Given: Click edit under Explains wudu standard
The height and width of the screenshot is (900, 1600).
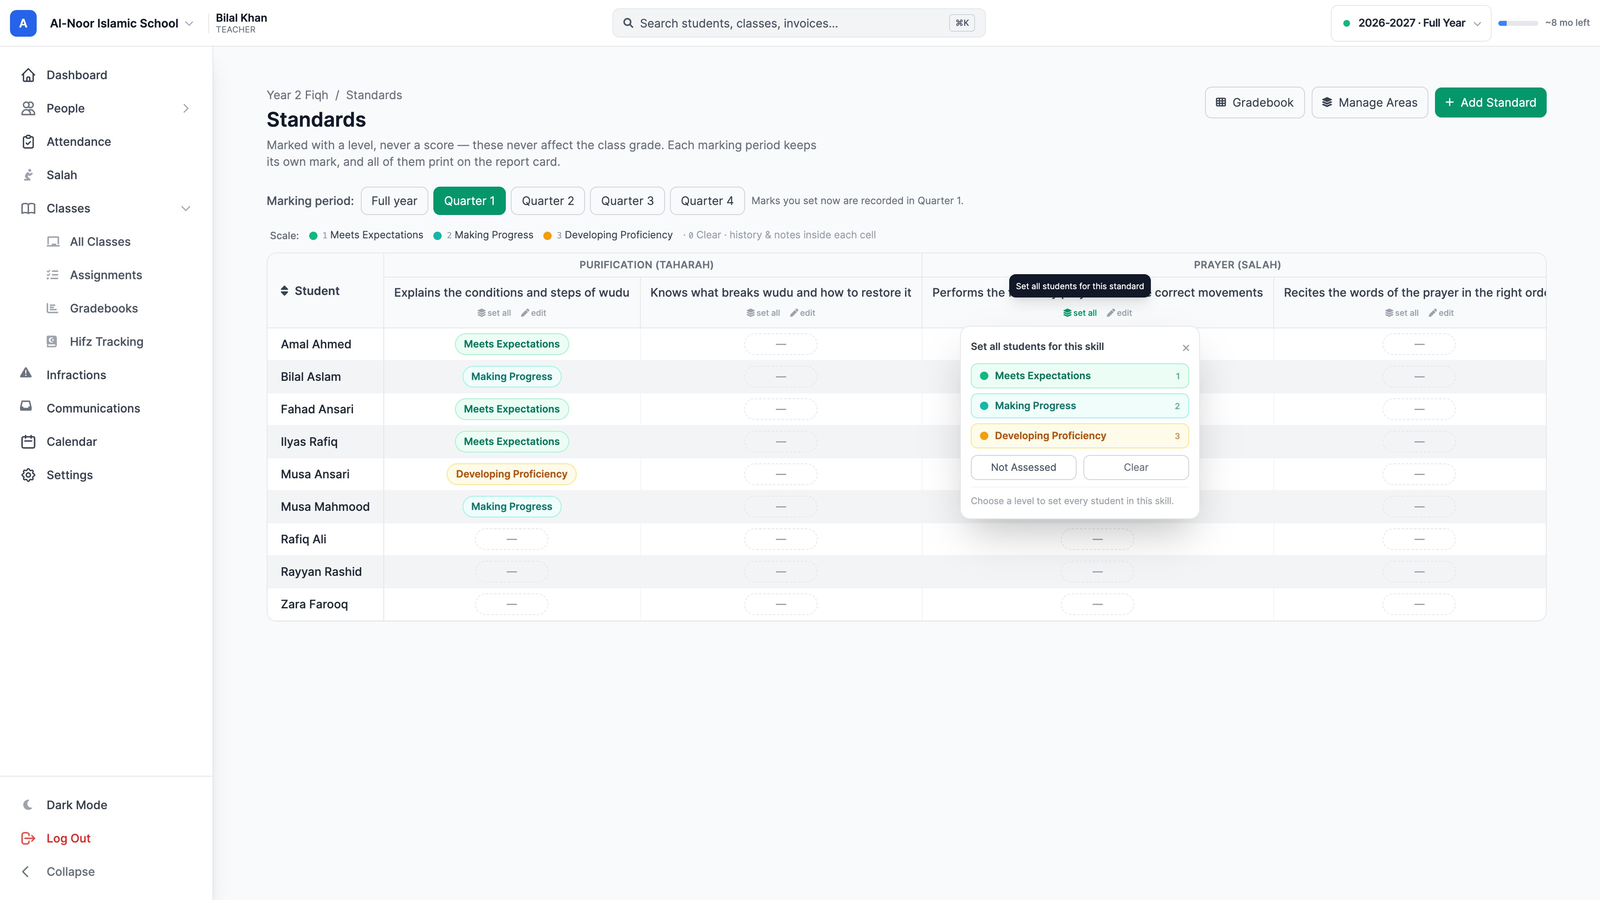Looking at the screenshot, I should tap(534, 313).
